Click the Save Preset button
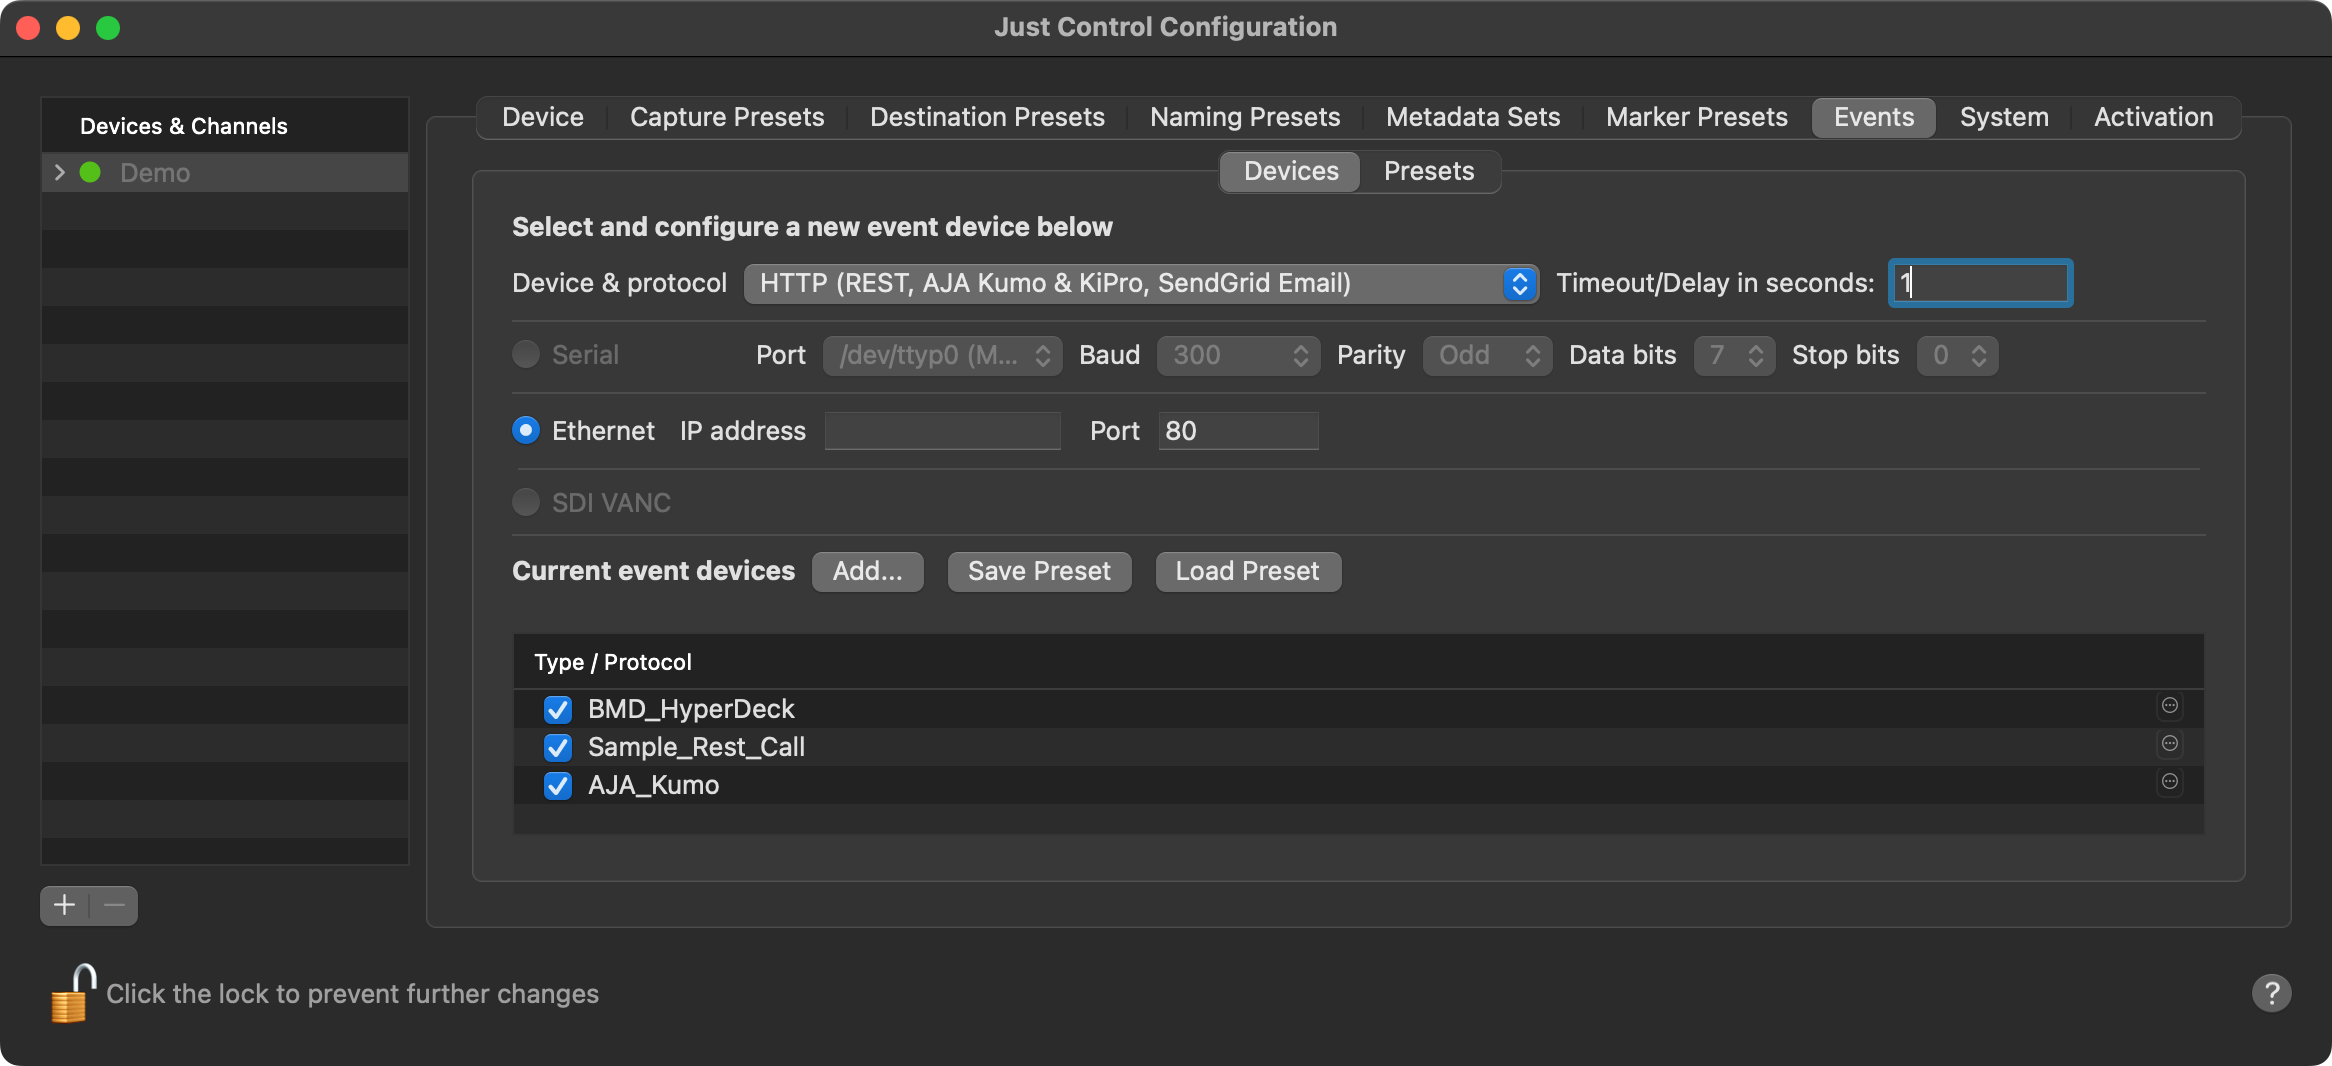The height and width of the screenshot is (1066, 2332). 1039,571
